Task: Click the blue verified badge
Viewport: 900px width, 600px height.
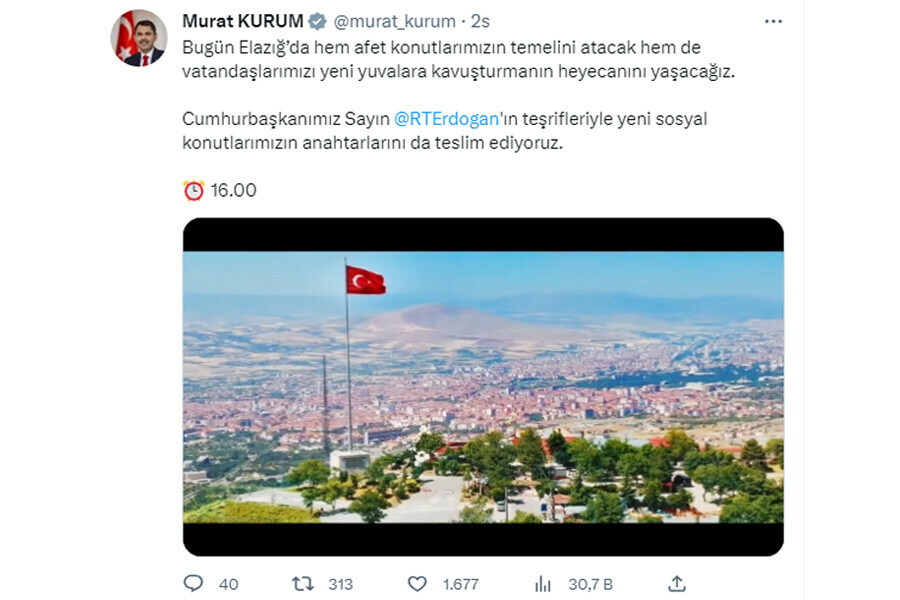Action: coord(317,21)
